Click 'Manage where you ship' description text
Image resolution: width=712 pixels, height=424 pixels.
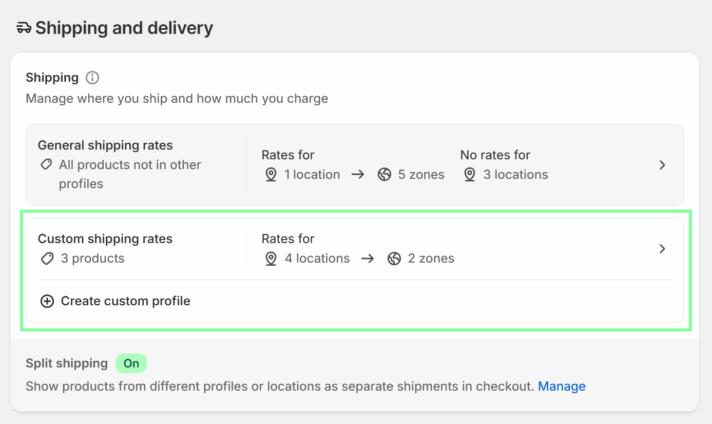177,99
